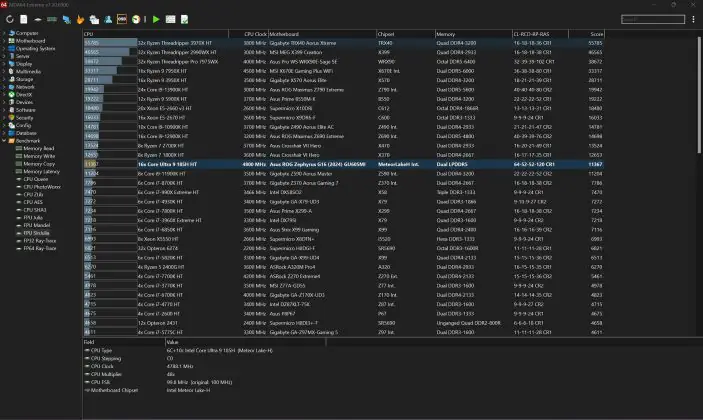703x420 pixels.
Task: Click the CL-RCD-RP-RAS column header
Action: pos(540,34)
